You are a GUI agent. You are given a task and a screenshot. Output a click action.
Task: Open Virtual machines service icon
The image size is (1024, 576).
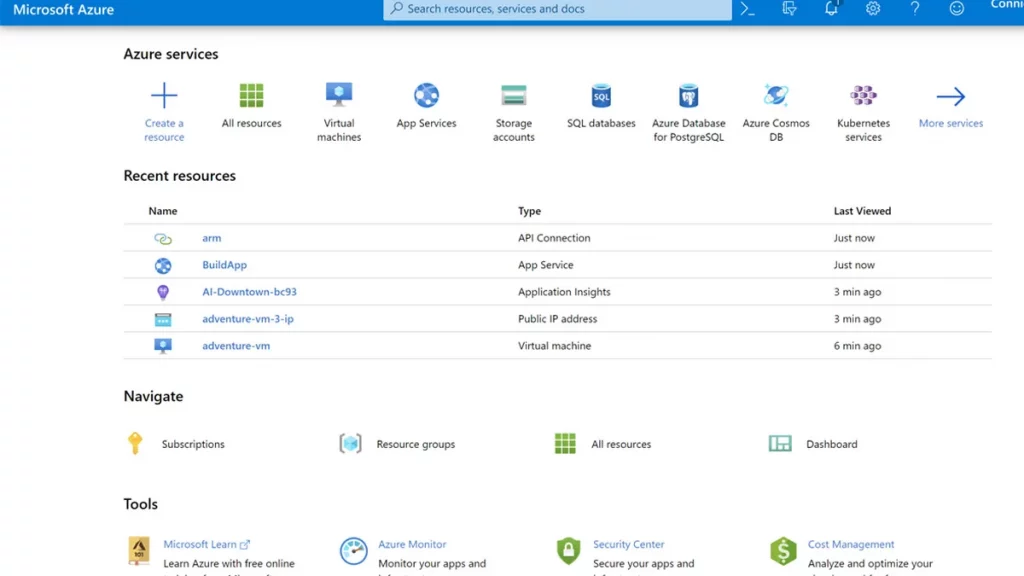click(339, 95)
